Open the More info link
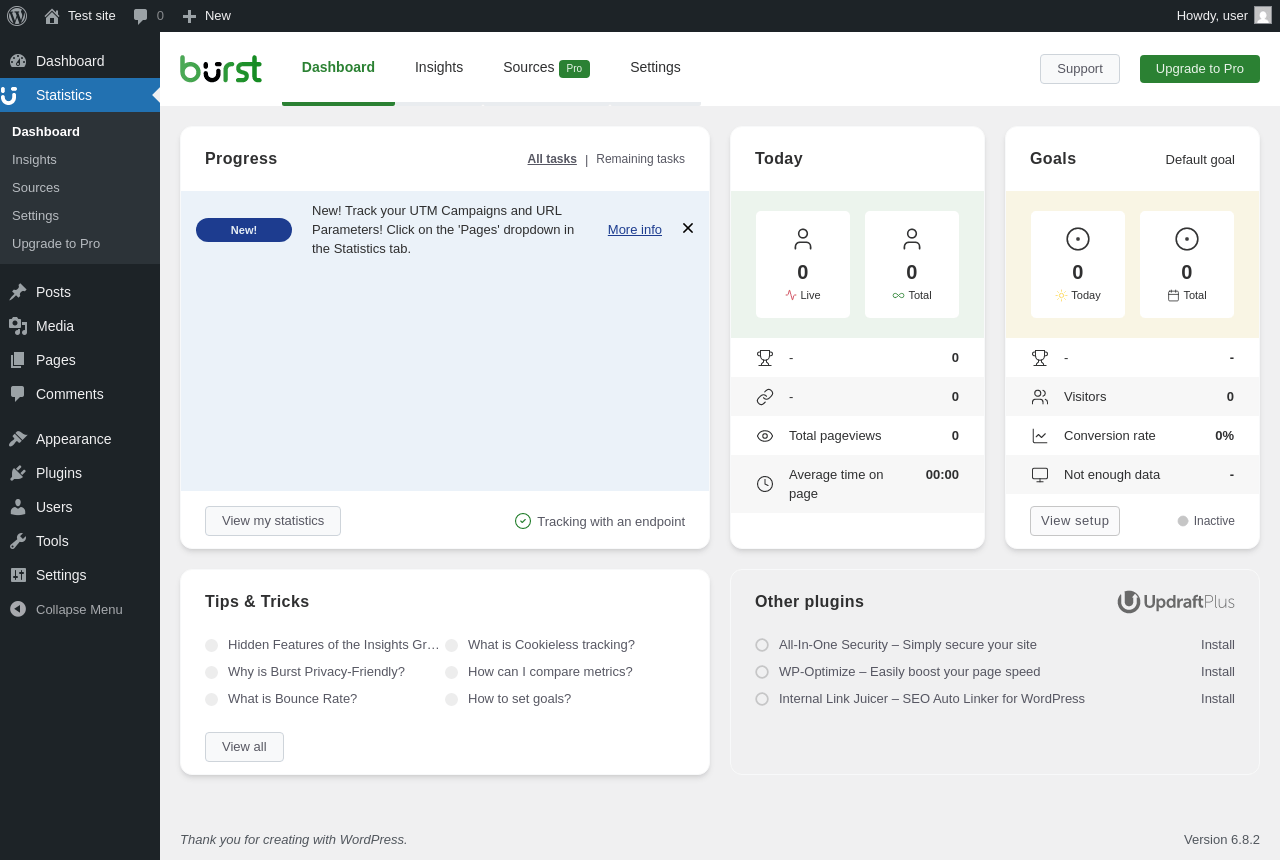Screen dimensions: 1280x860 pyautogui.click(x=635, y=229)
